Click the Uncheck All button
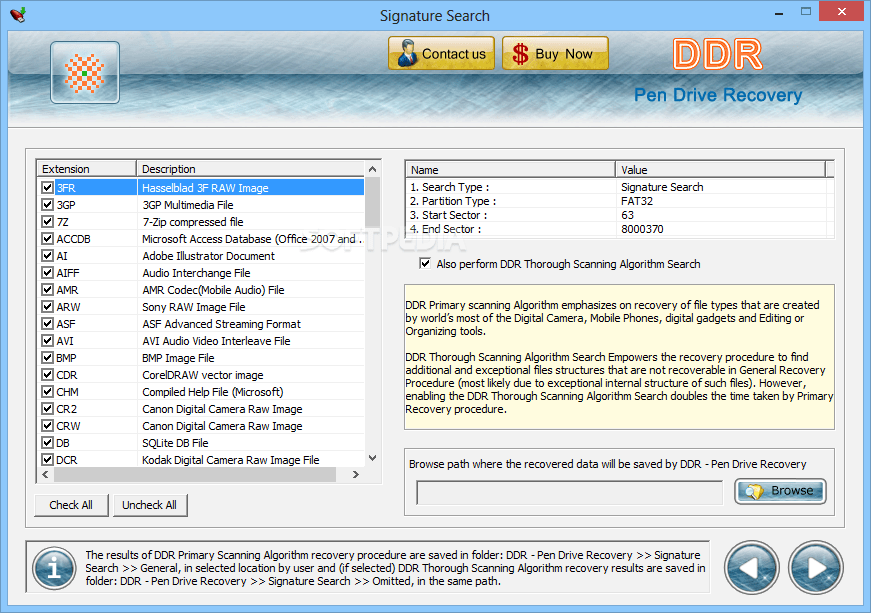 tap(149, 505)
